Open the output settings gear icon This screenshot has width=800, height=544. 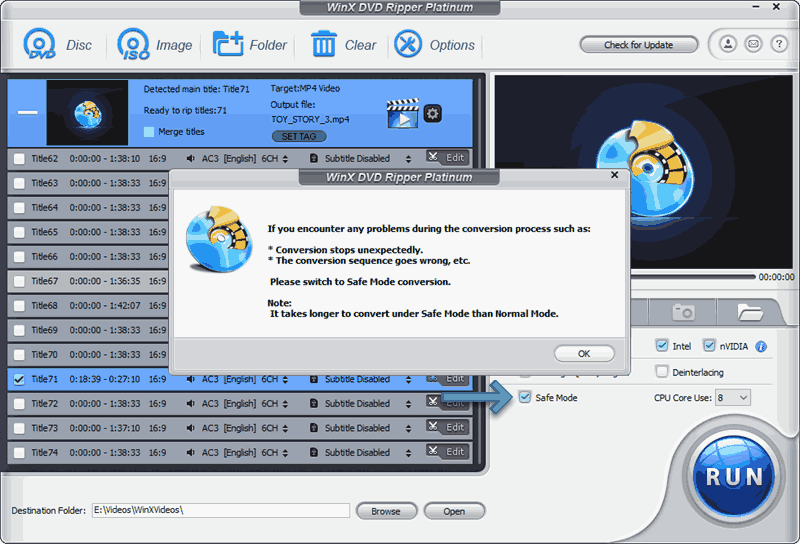click(433, 113)
